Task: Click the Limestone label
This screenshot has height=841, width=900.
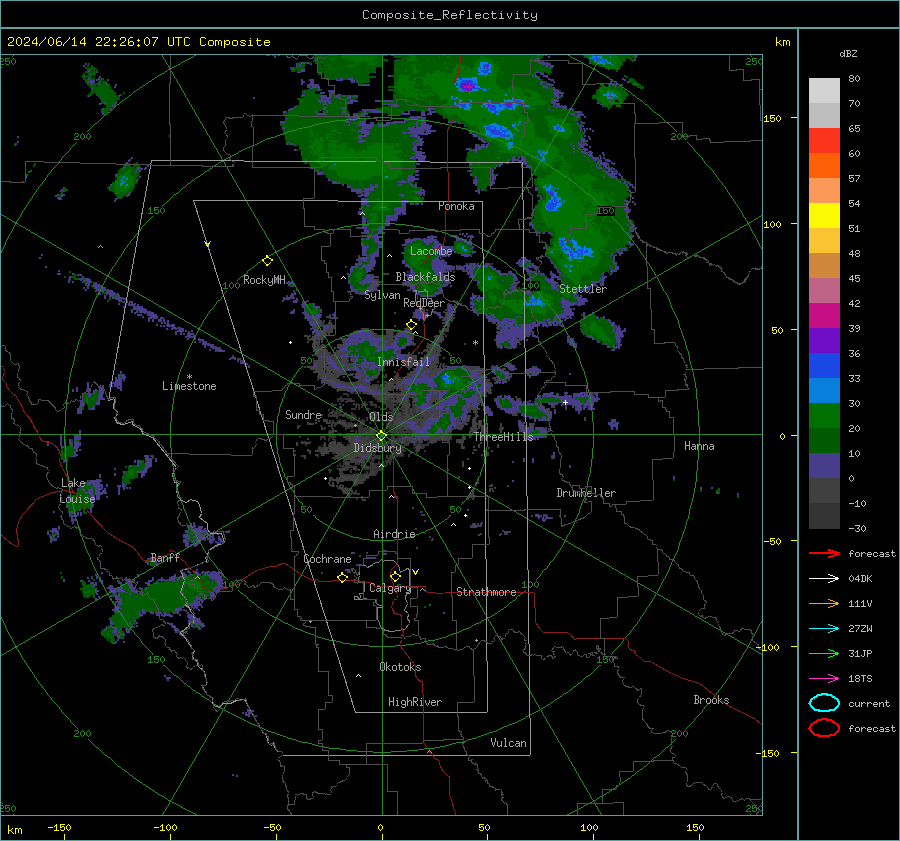Action: tap(189, 386)
